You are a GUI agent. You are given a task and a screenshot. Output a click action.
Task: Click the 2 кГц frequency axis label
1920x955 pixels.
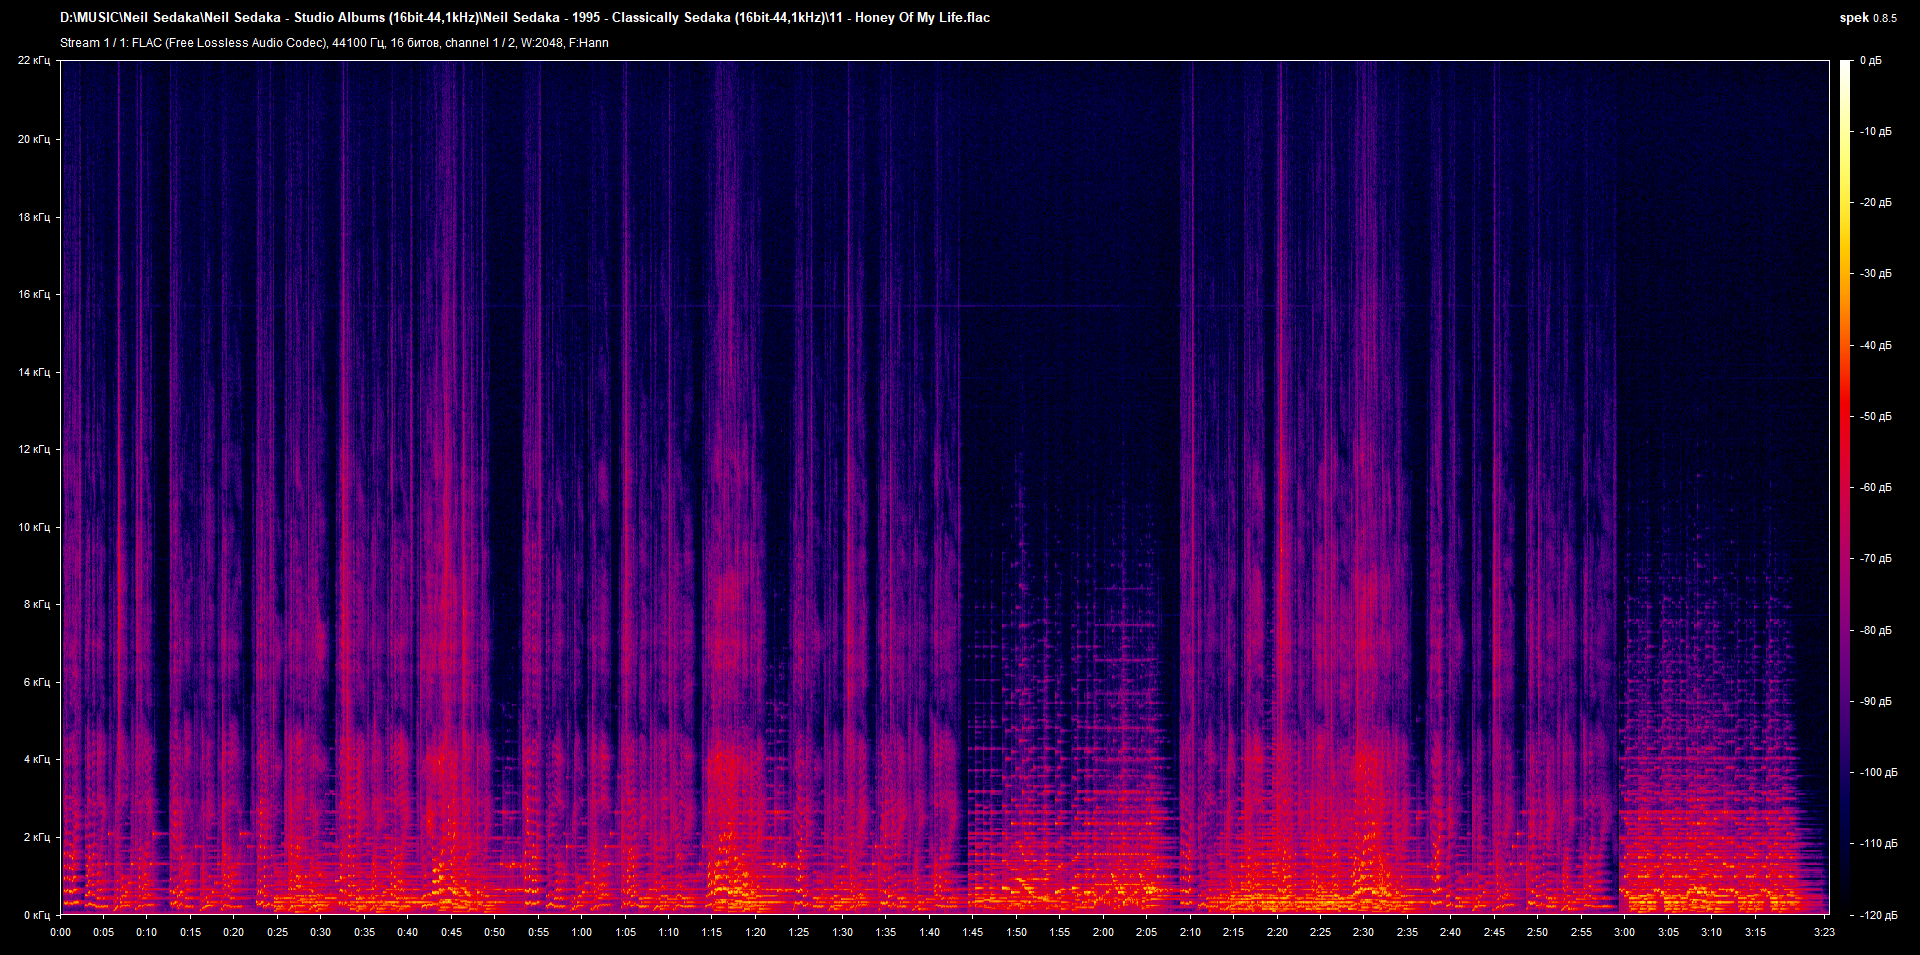37,837
